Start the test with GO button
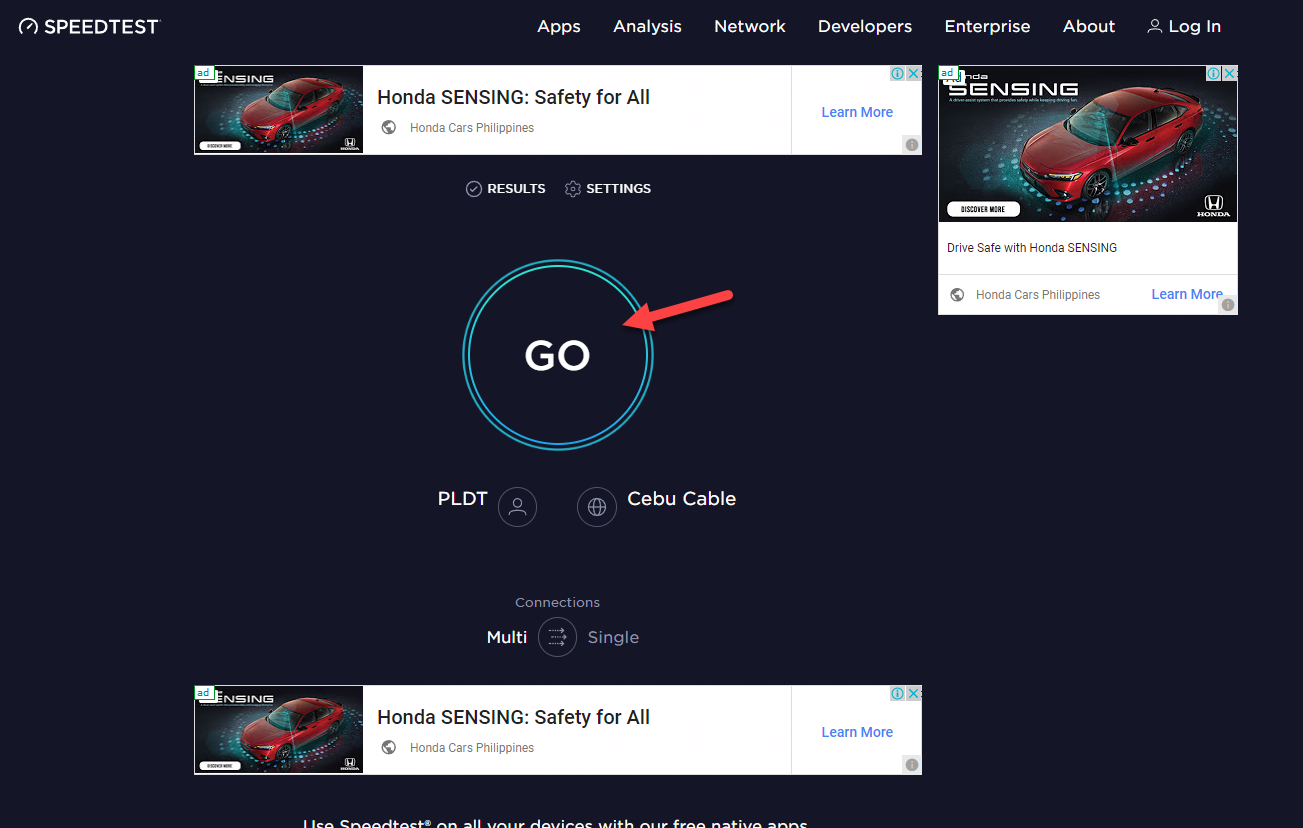This screenshot has height=828, width=1303. 558,355
